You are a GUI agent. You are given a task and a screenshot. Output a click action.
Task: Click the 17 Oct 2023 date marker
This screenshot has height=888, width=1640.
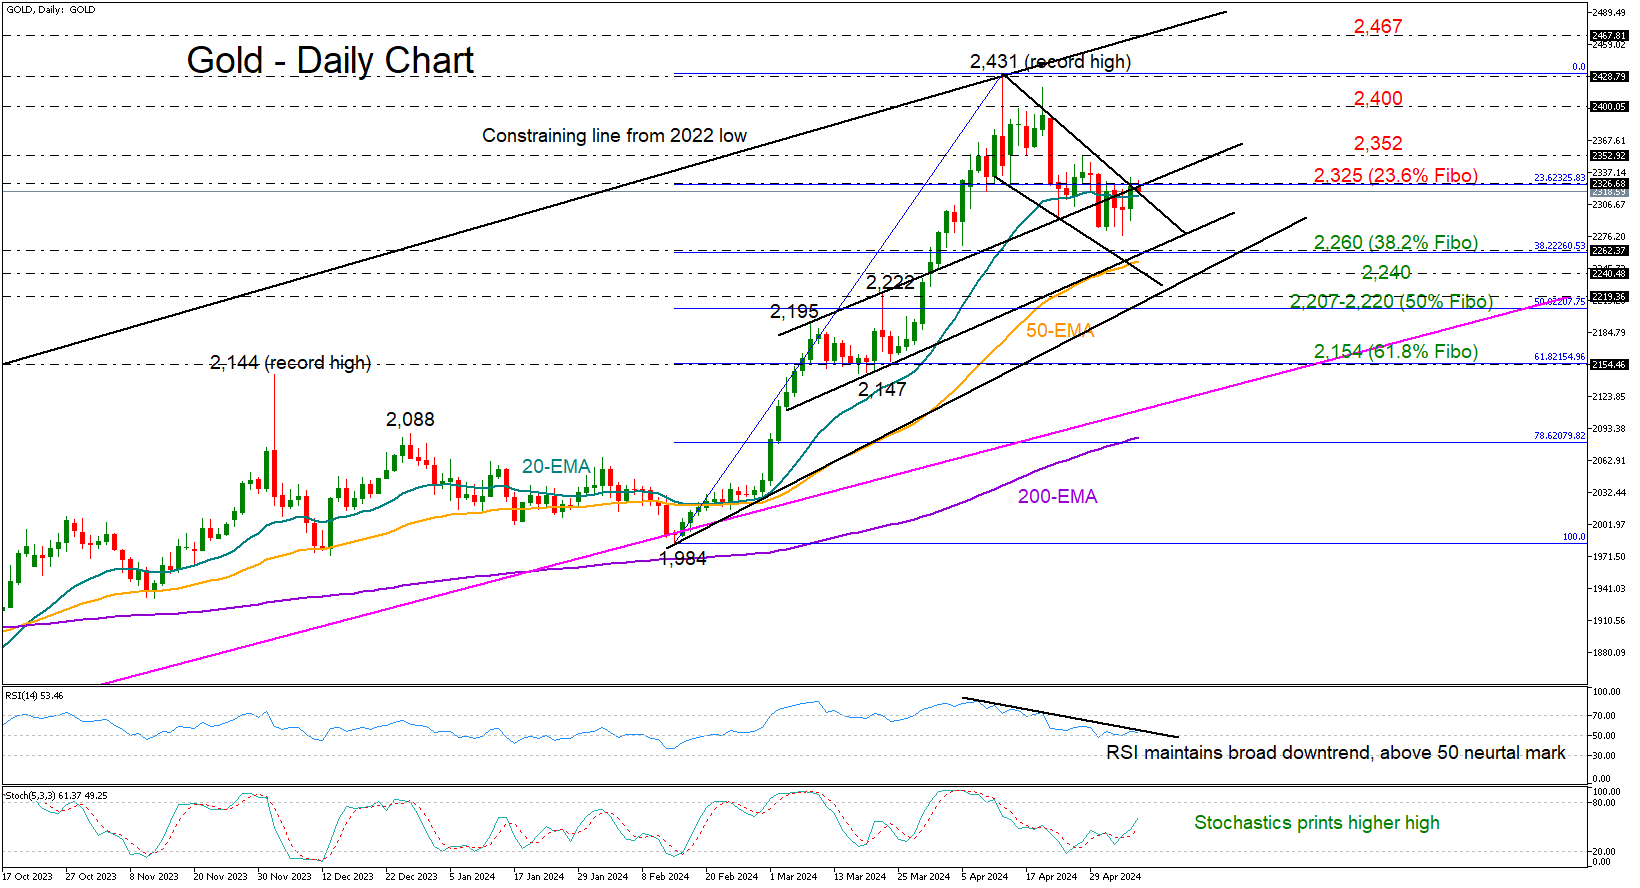[x=28, y=877]
